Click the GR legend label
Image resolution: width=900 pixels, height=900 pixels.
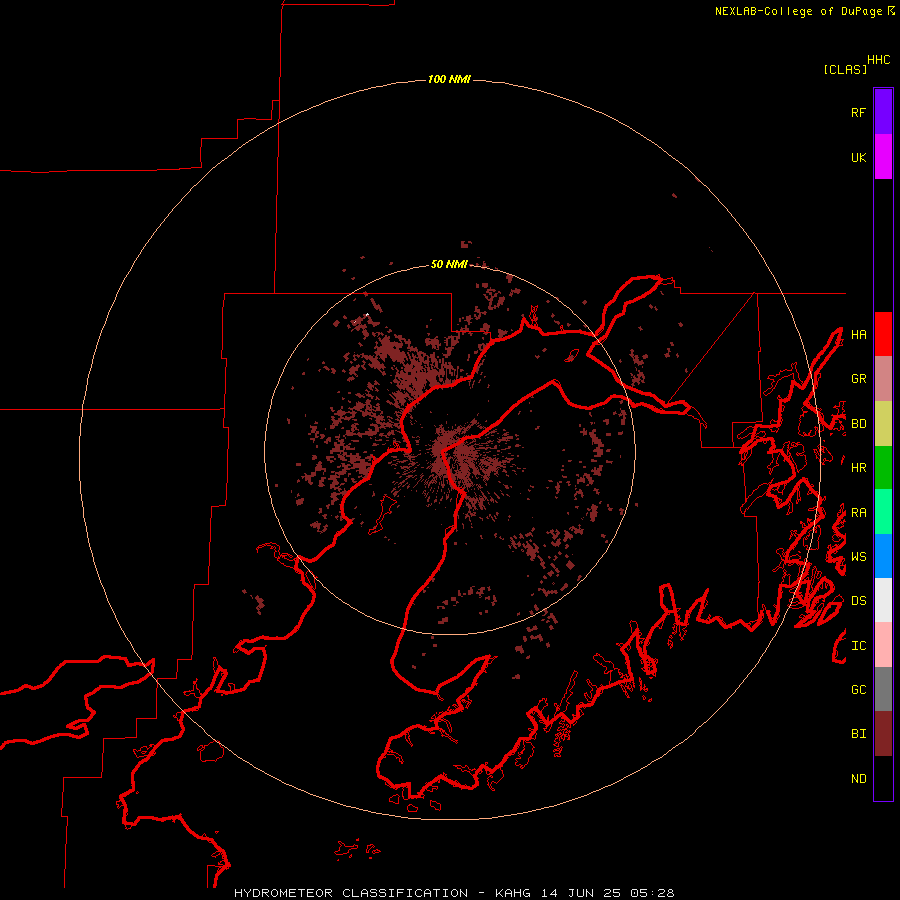click(x=858, y=379)
